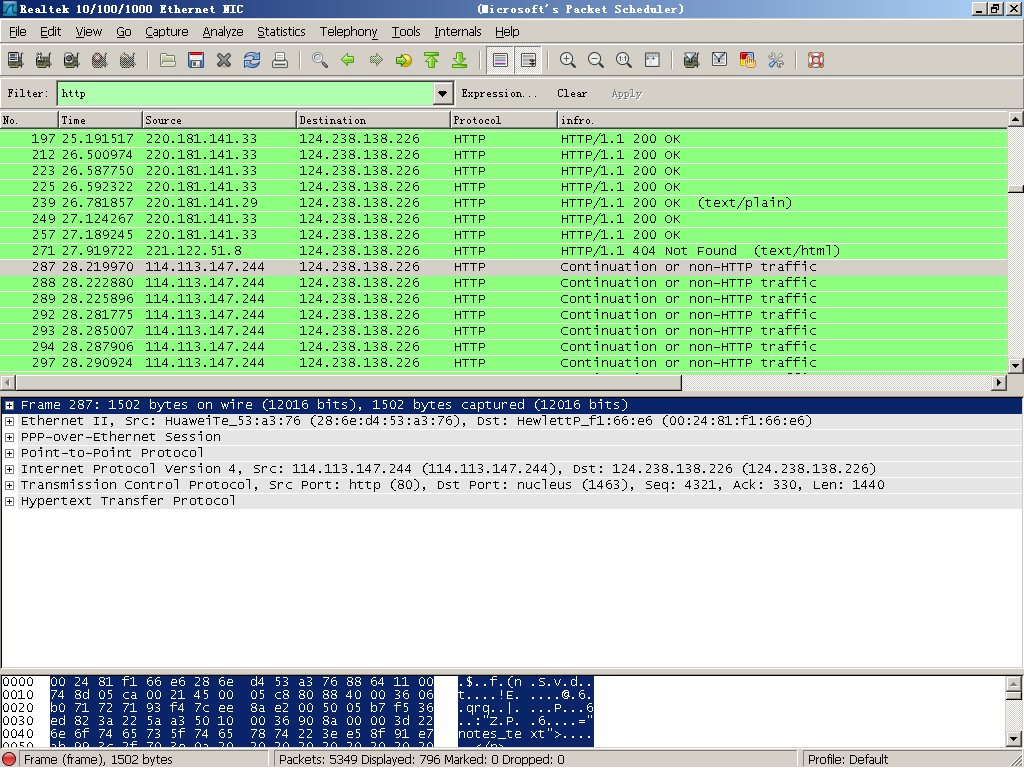The height and width of the screenshot is (768, 1024).
Task: Toggle packet list colorization
Action: [x=500, y=60]
